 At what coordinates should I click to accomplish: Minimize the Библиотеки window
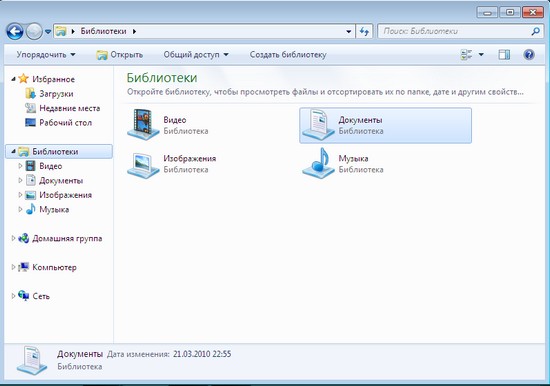click(x=487, y=13)
